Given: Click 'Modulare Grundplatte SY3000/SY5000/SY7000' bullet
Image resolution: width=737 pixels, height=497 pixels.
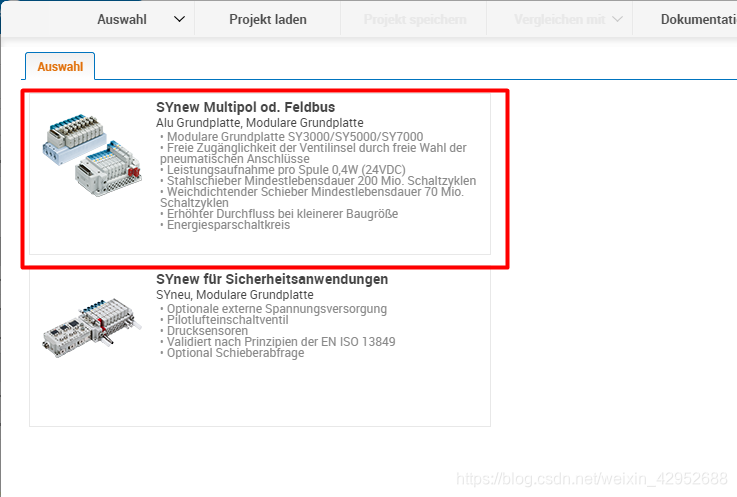Looking at the screenshot, I should 295,137.
